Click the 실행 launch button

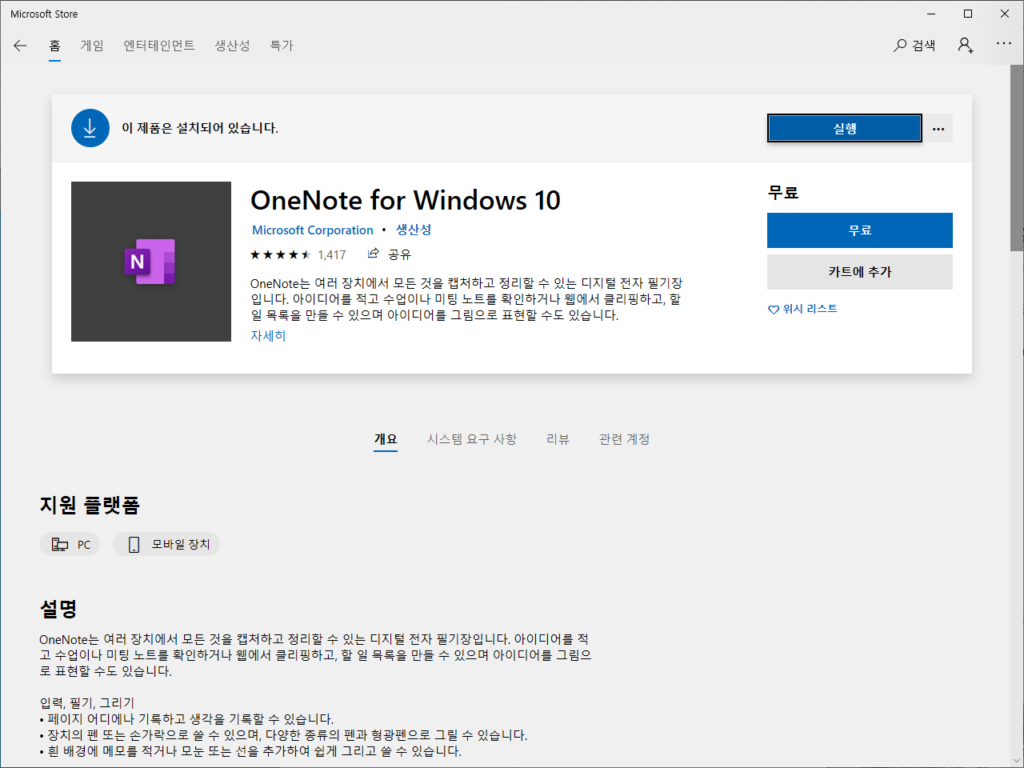pyautogui.click(x=844, y=128)
